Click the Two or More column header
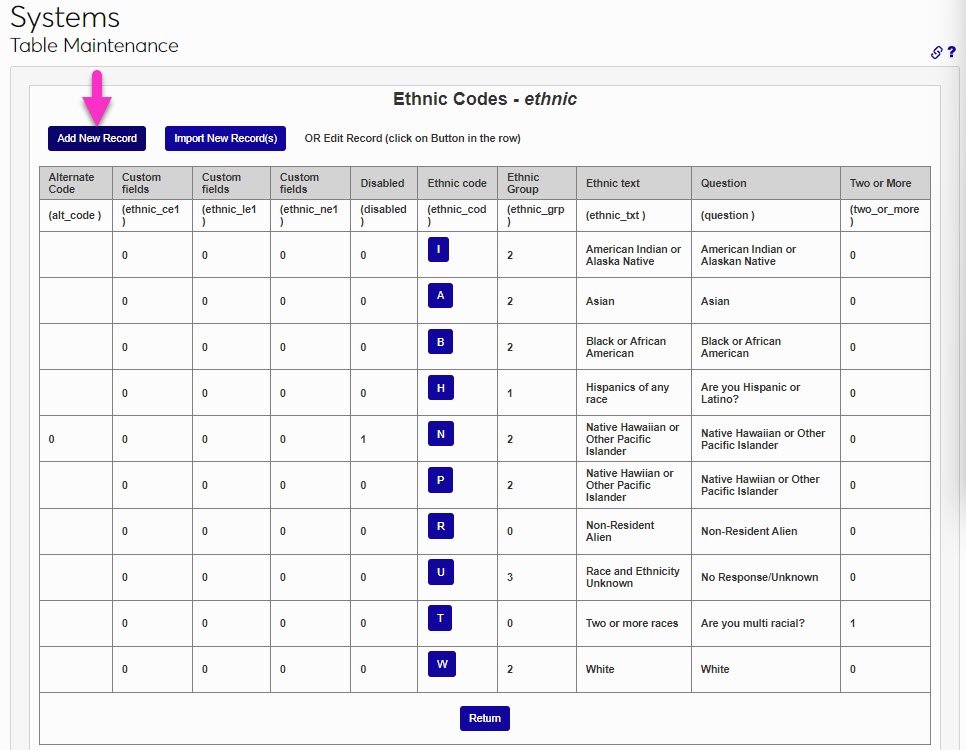 [x=880, y=183]
